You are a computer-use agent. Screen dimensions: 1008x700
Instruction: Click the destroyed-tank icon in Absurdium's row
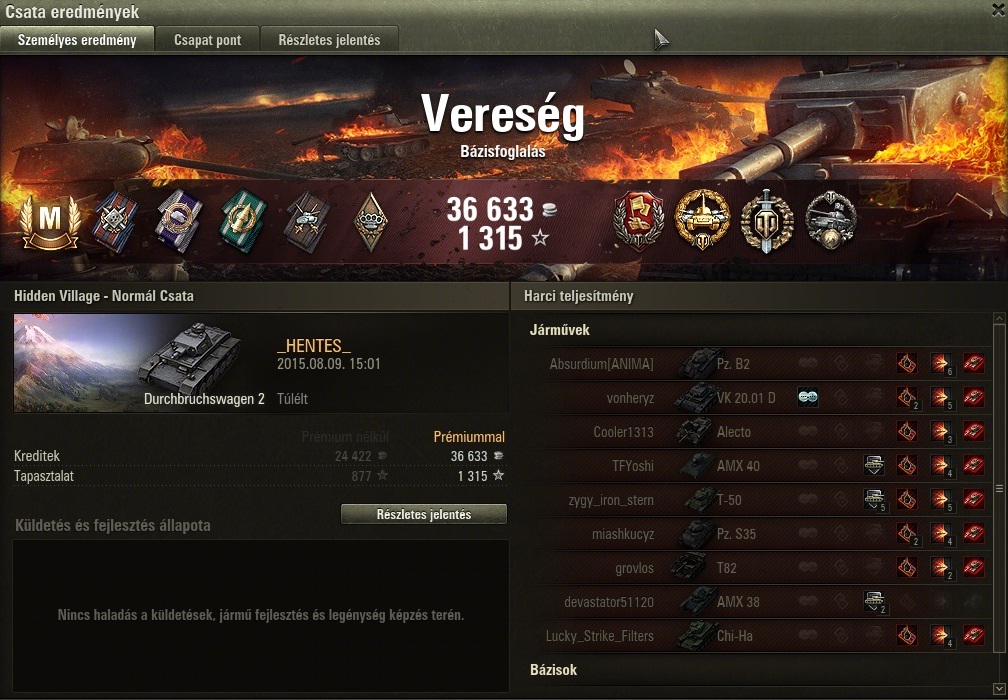pyautogui.click(x=973, y=364)
